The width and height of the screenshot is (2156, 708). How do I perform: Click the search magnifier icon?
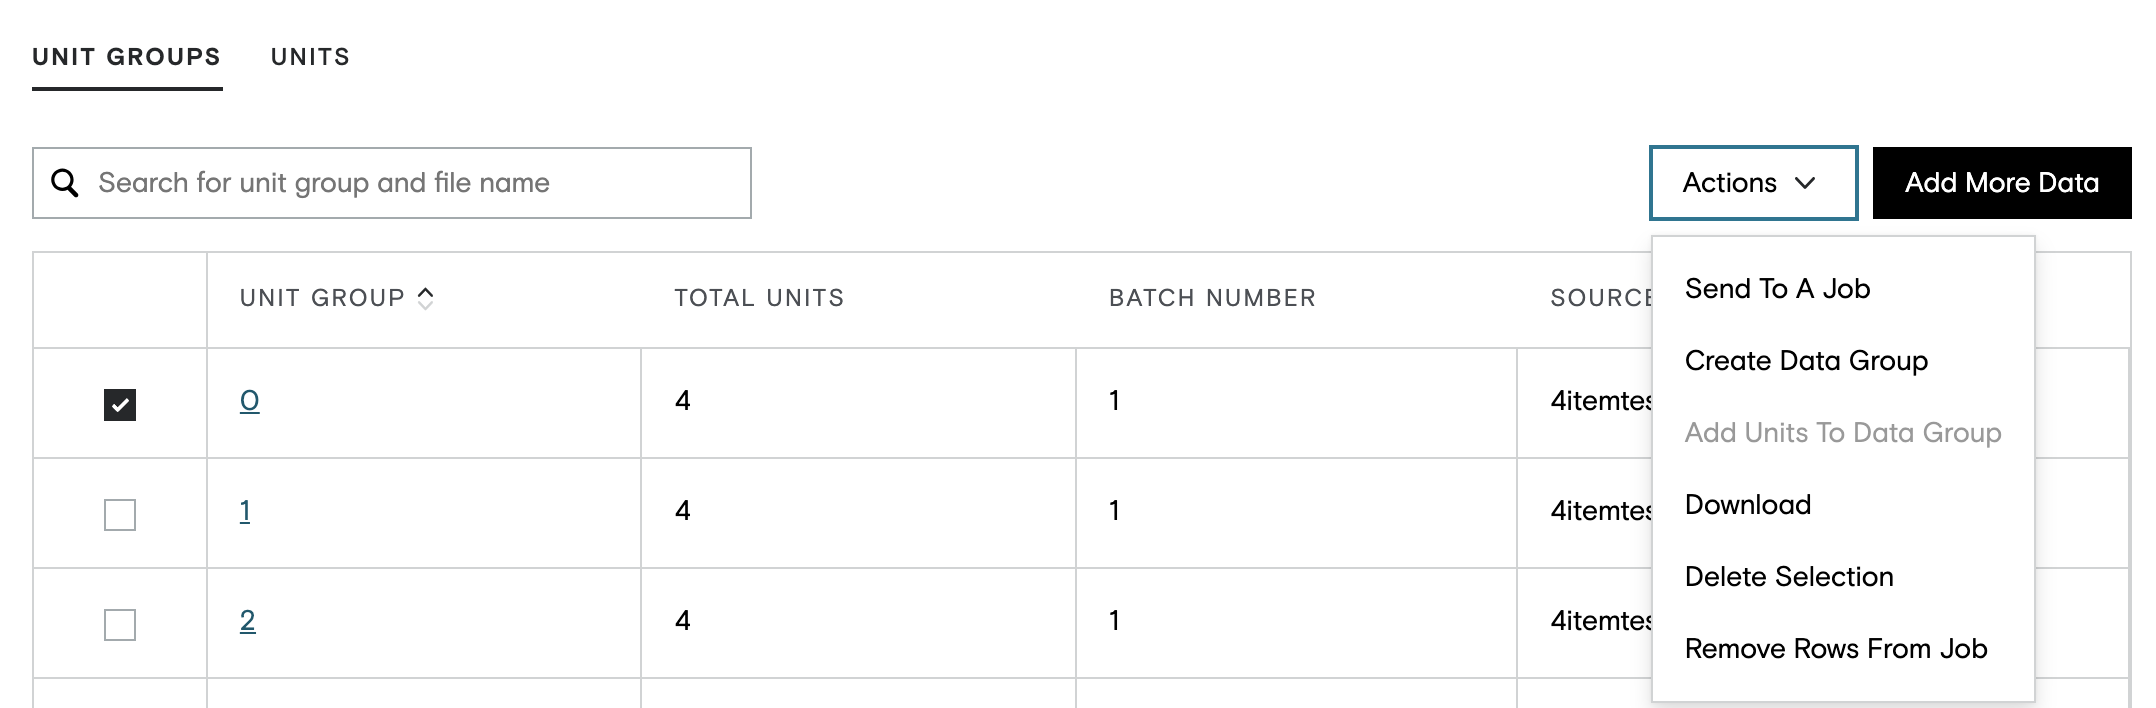tap(65, 183)
